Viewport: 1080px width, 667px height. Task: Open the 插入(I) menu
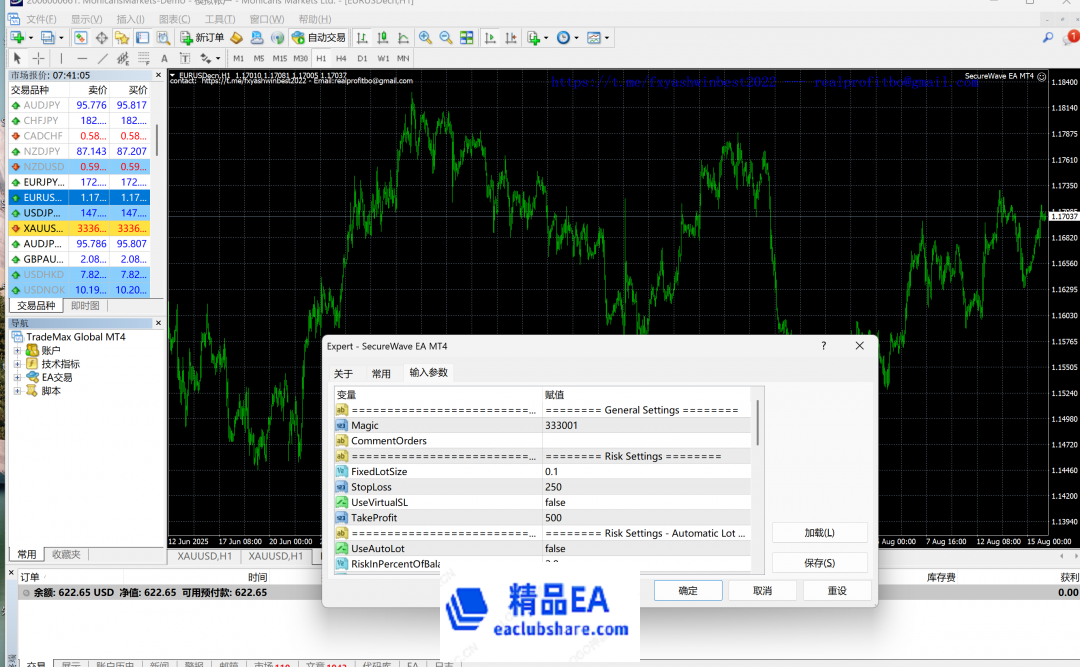[x=130, y=19]
